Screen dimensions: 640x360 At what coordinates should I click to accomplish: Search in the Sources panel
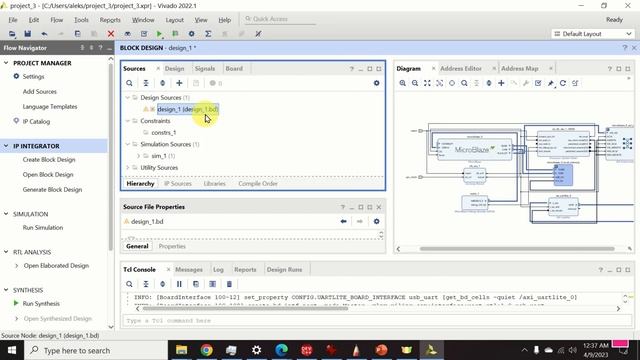point(129,83)
